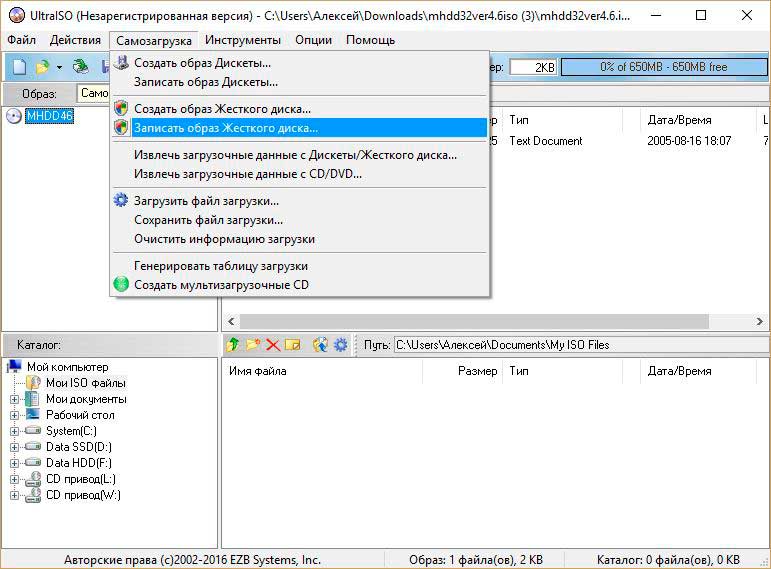The image size is (771, 569).
Task: Click the UltraISO disc icon in the title bar
Action: 16,15
